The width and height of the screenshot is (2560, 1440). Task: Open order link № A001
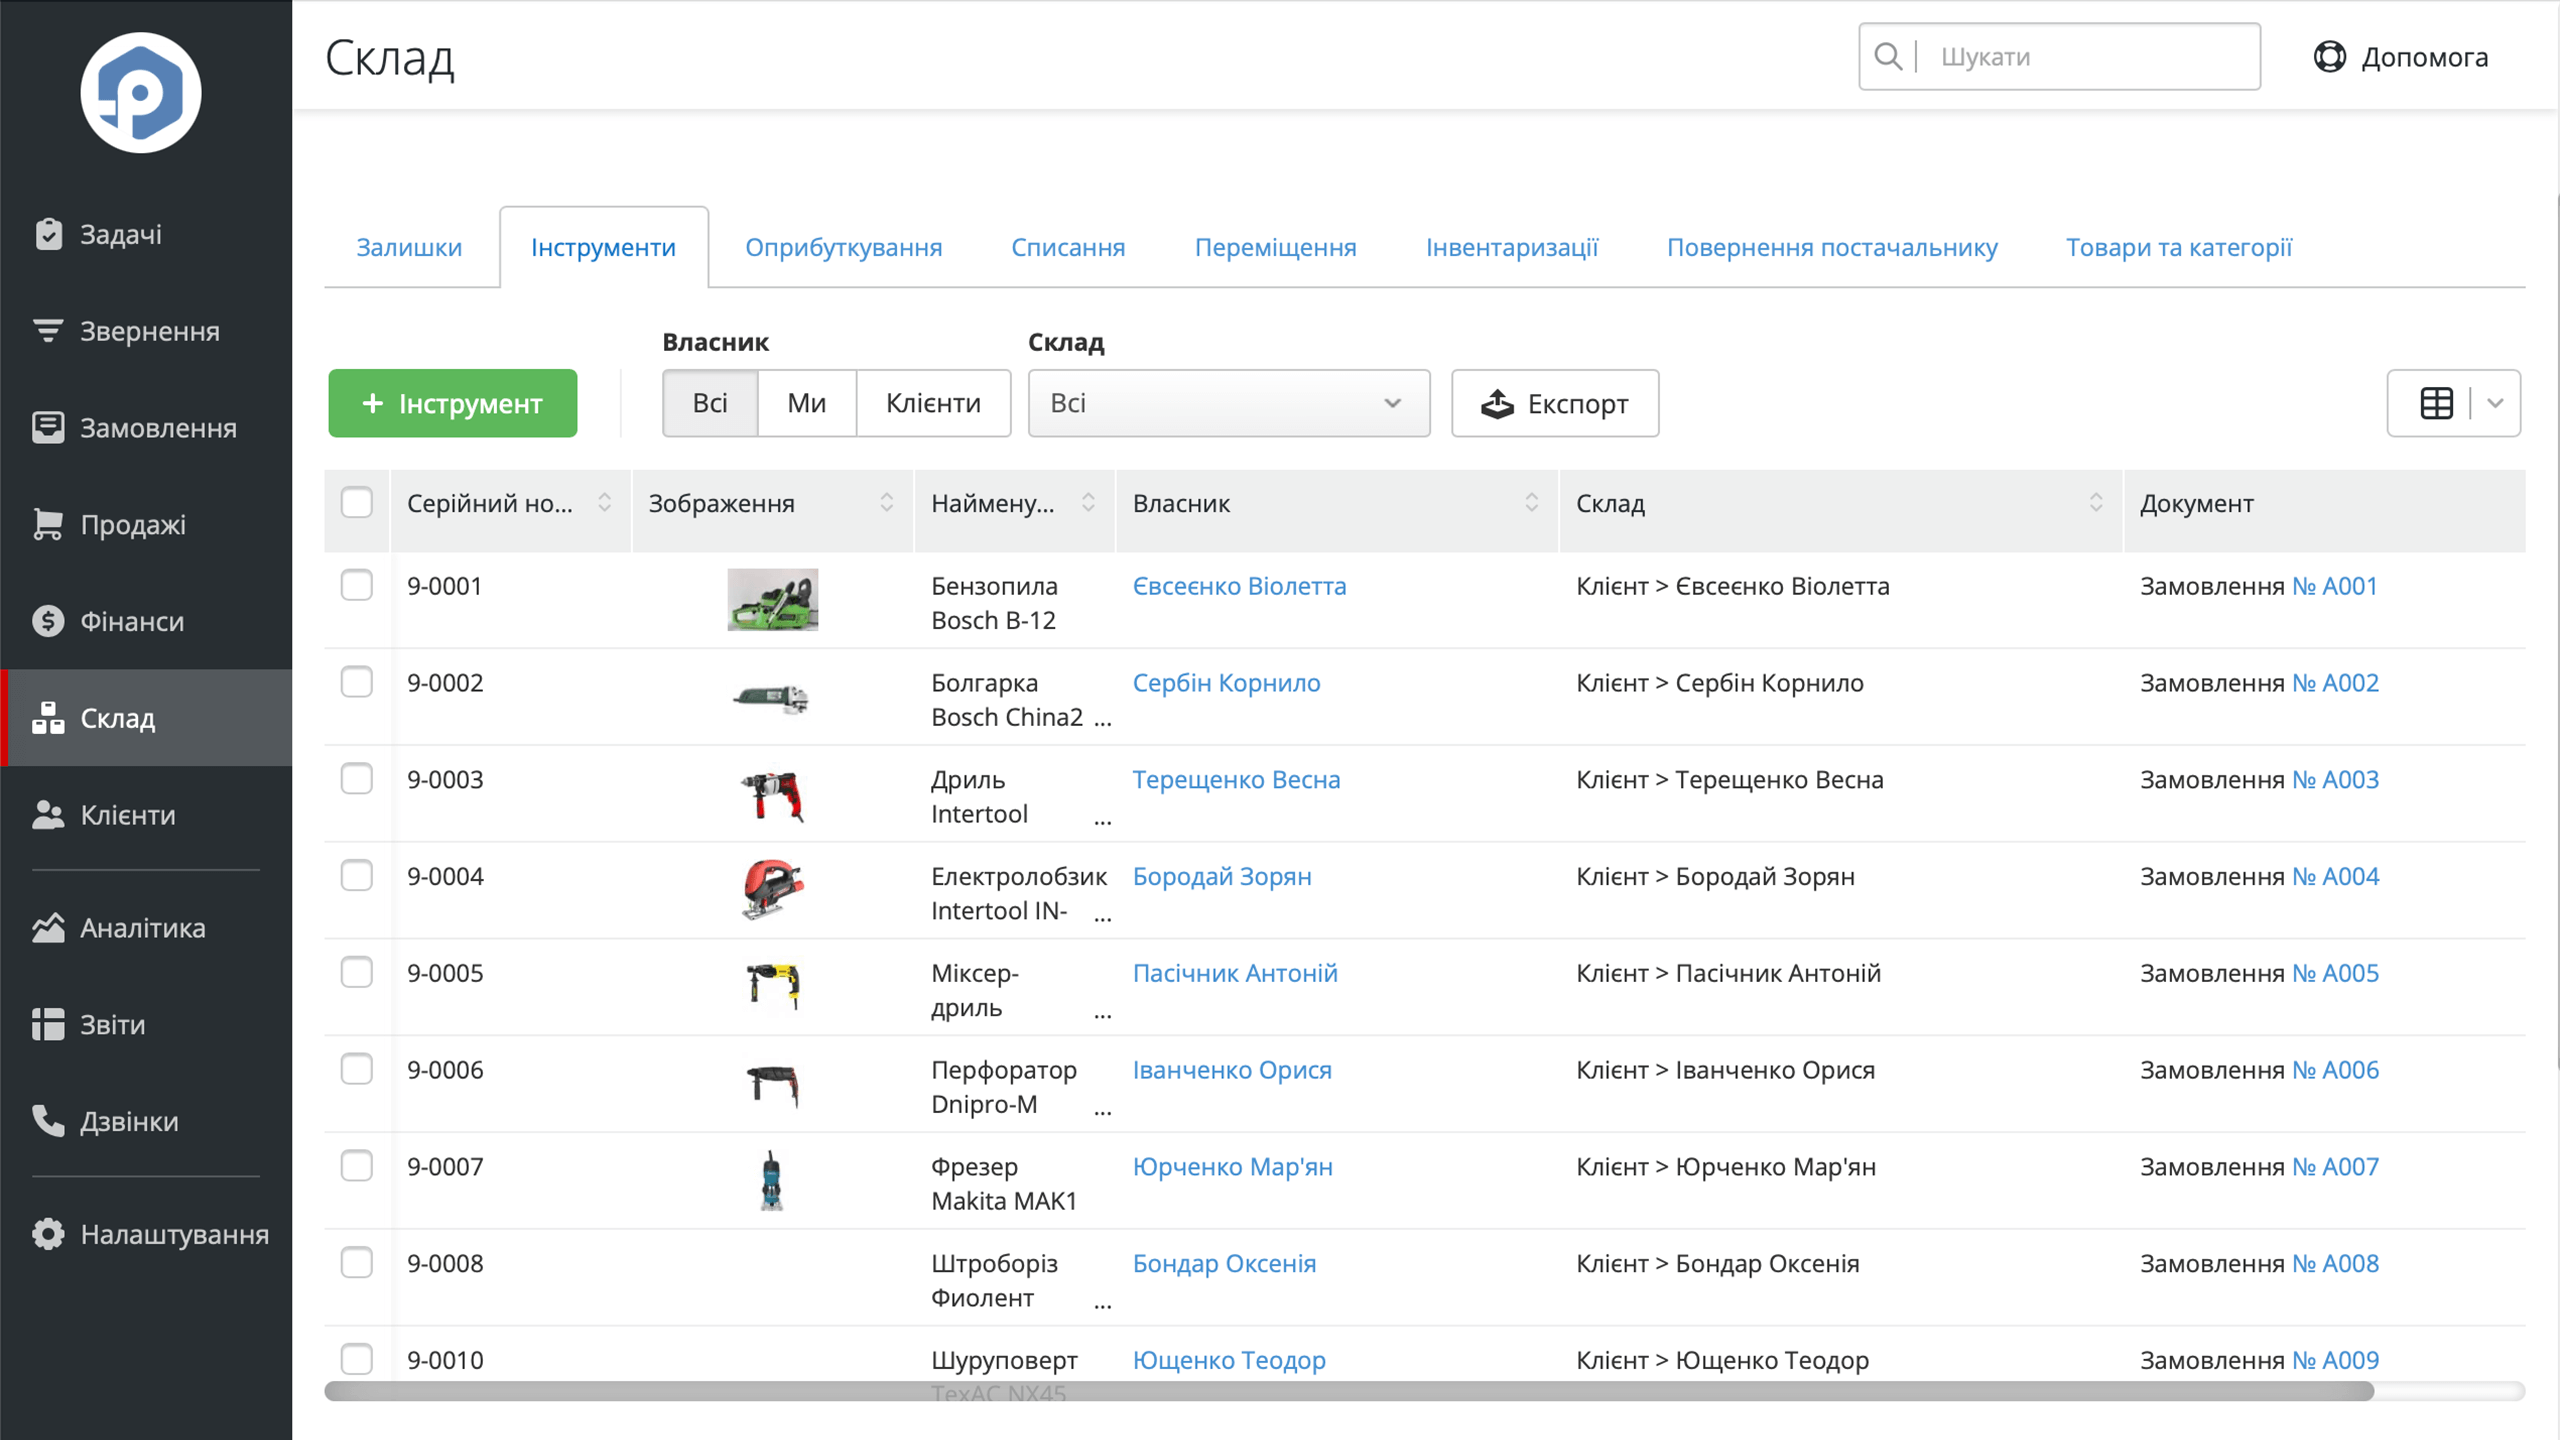(2334, 586)
